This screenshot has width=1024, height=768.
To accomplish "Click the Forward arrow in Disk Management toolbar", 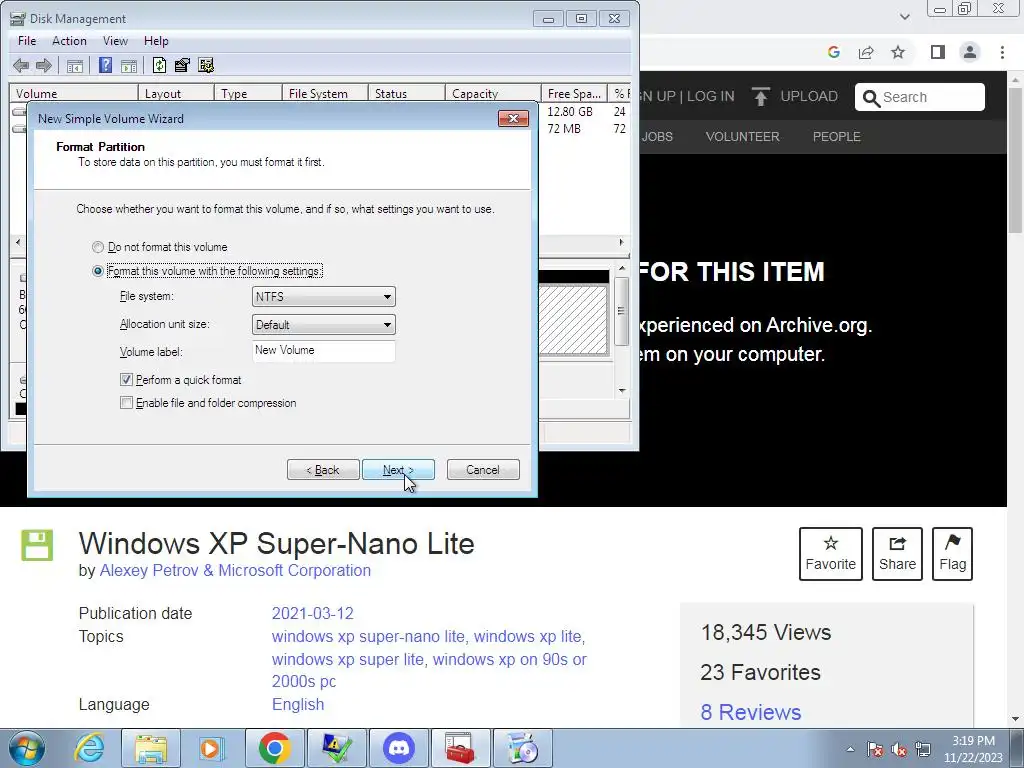I will [44, 65].
